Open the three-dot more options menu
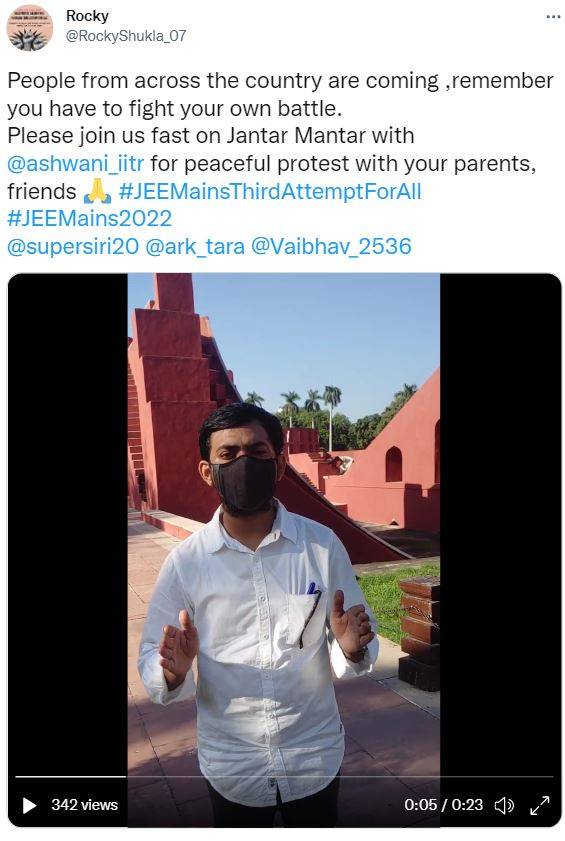Image resolution: width=565 pixels, height=841 pixels. [553, 17]
